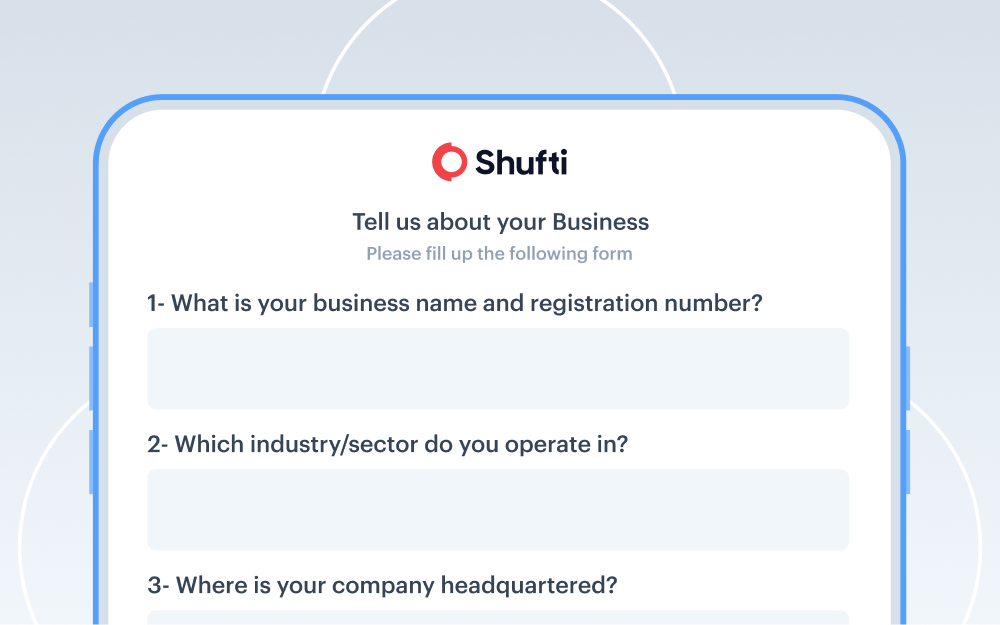The image size is (1000, 625).
Task: Focus the business name and registration input
Action: (498, 368)
